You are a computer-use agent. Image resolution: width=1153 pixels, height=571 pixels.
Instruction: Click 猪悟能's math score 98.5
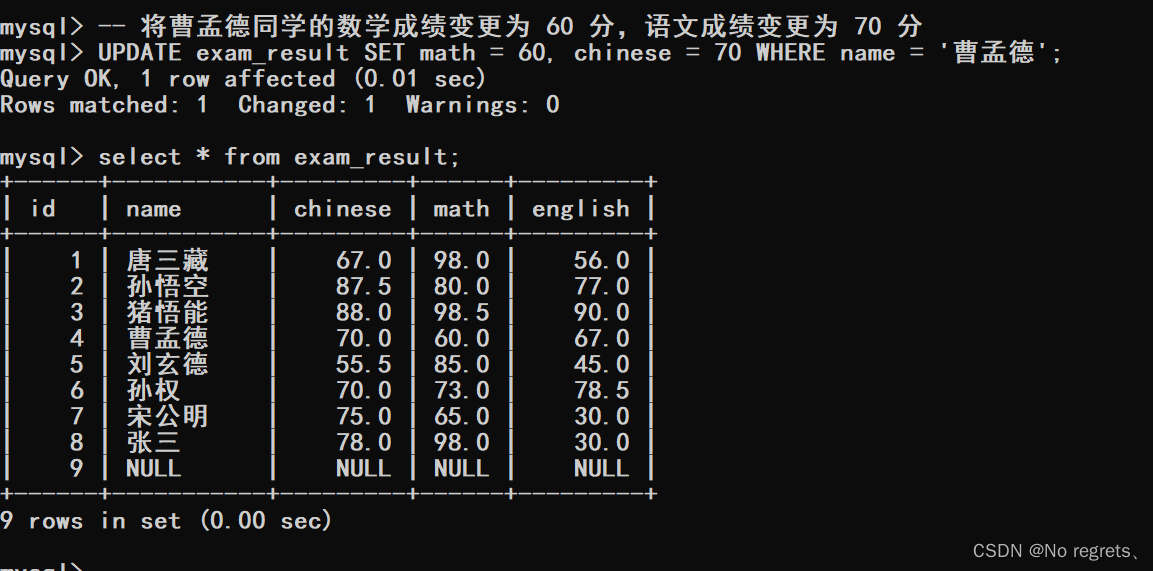coord(461,312)
